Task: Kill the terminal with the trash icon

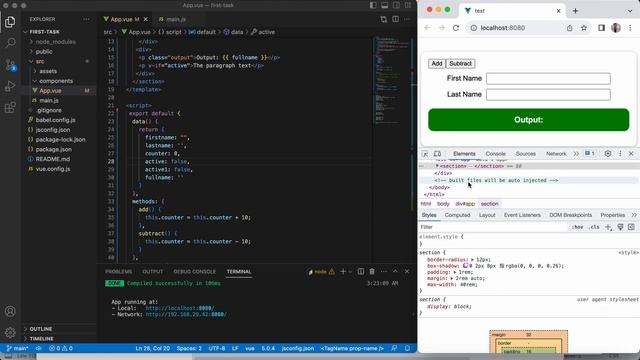Action: [372, 271]
